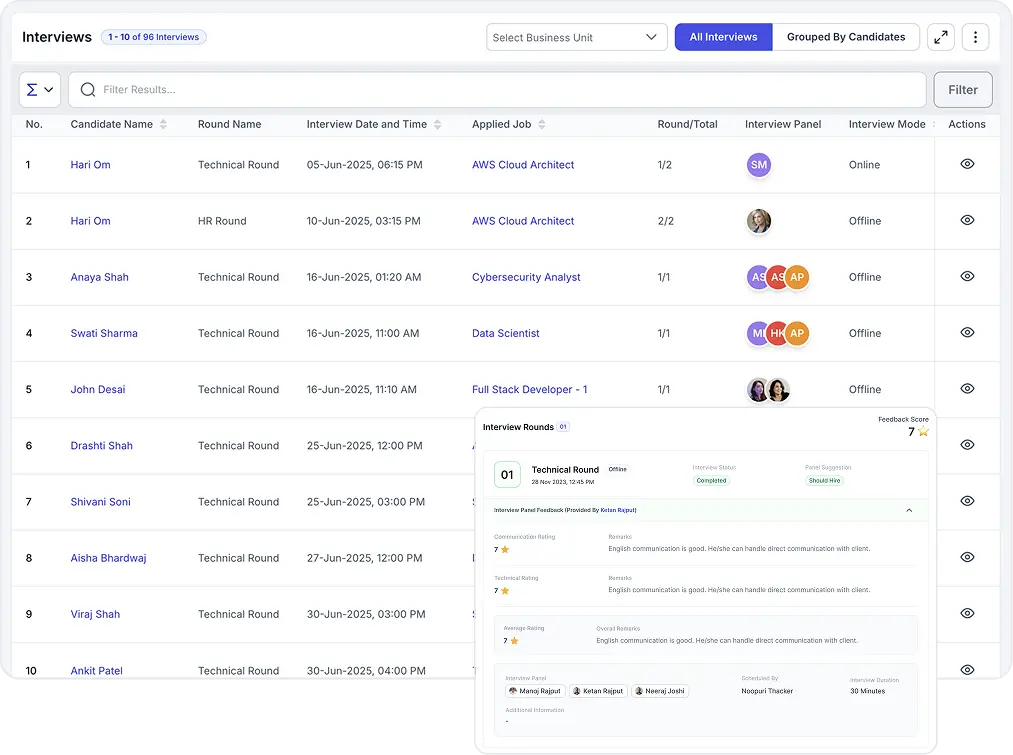Viewport: 1013px width, 755px height.
Task: Click Offline mode in Swati Sharma row
Action: 864,333
